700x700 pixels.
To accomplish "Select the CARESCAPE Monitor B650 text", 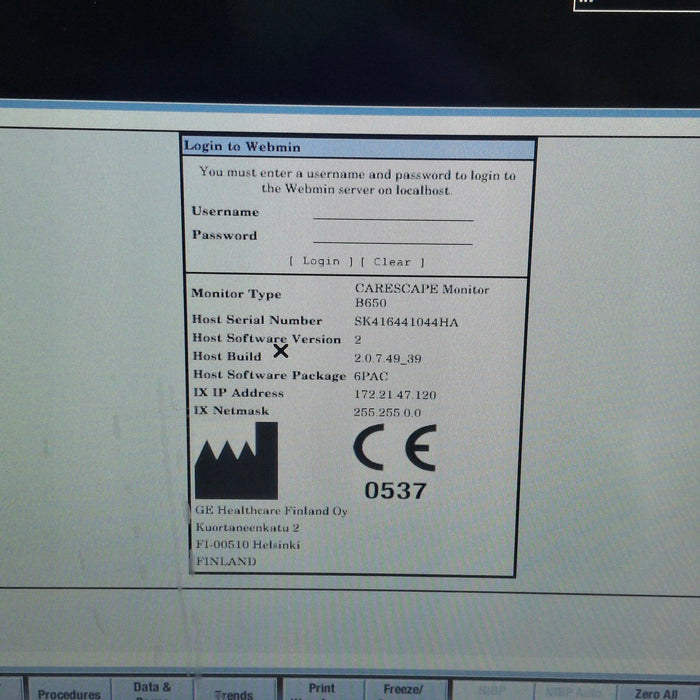I will click(422, 296).
